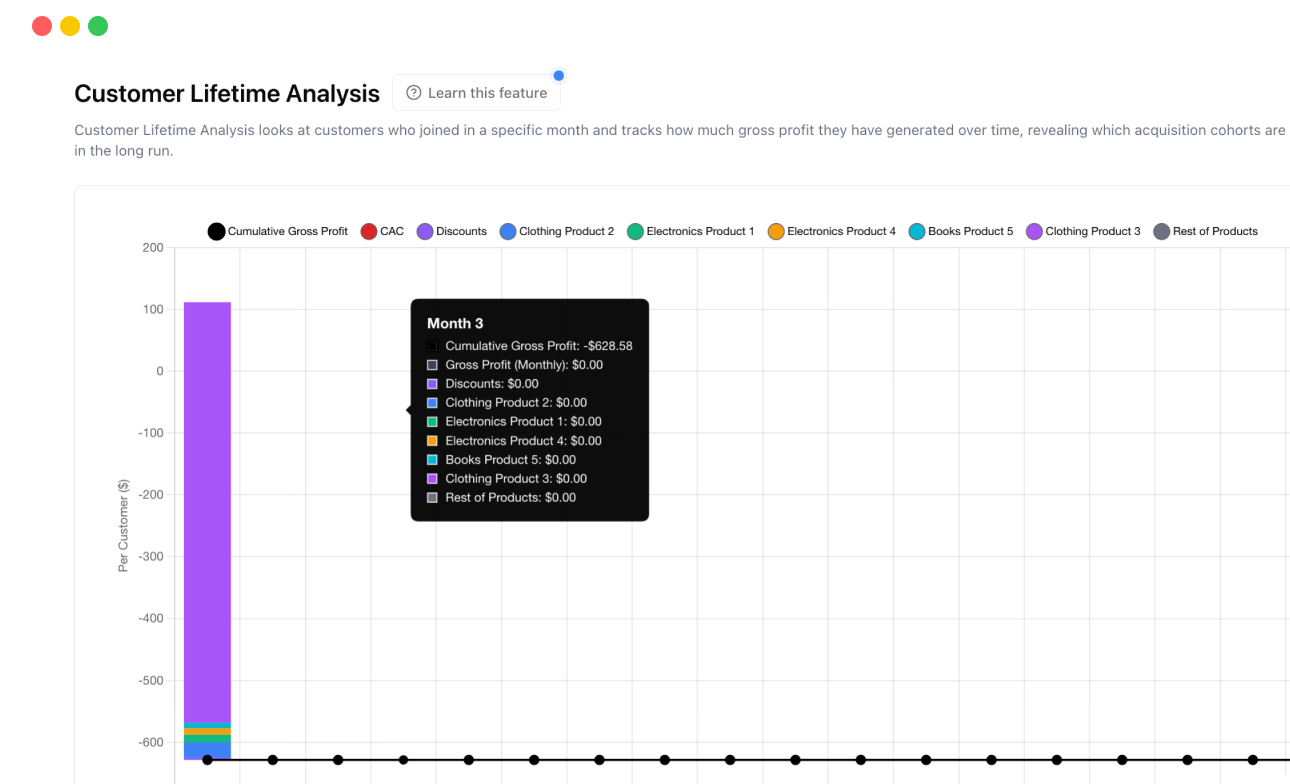Image resolution: width=1290 pixels, height=784 pixels.
Task: Click the tall purple Month 1 bar
Action: click(x=206, y=500)
